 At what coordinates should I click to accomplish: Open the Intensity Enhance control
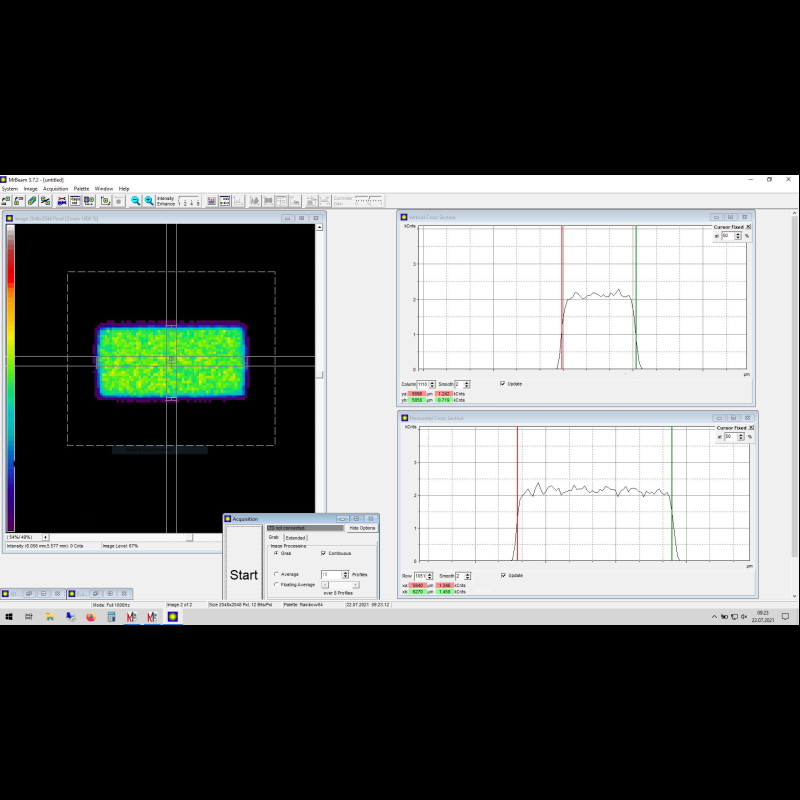click(x=166, y=200)
